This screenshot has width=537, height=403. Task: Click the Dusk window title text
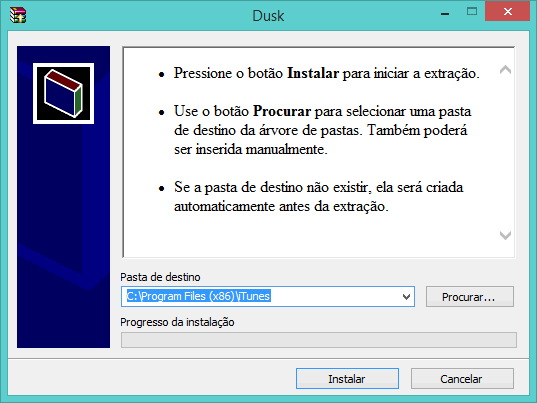click(x=268, y=16)
